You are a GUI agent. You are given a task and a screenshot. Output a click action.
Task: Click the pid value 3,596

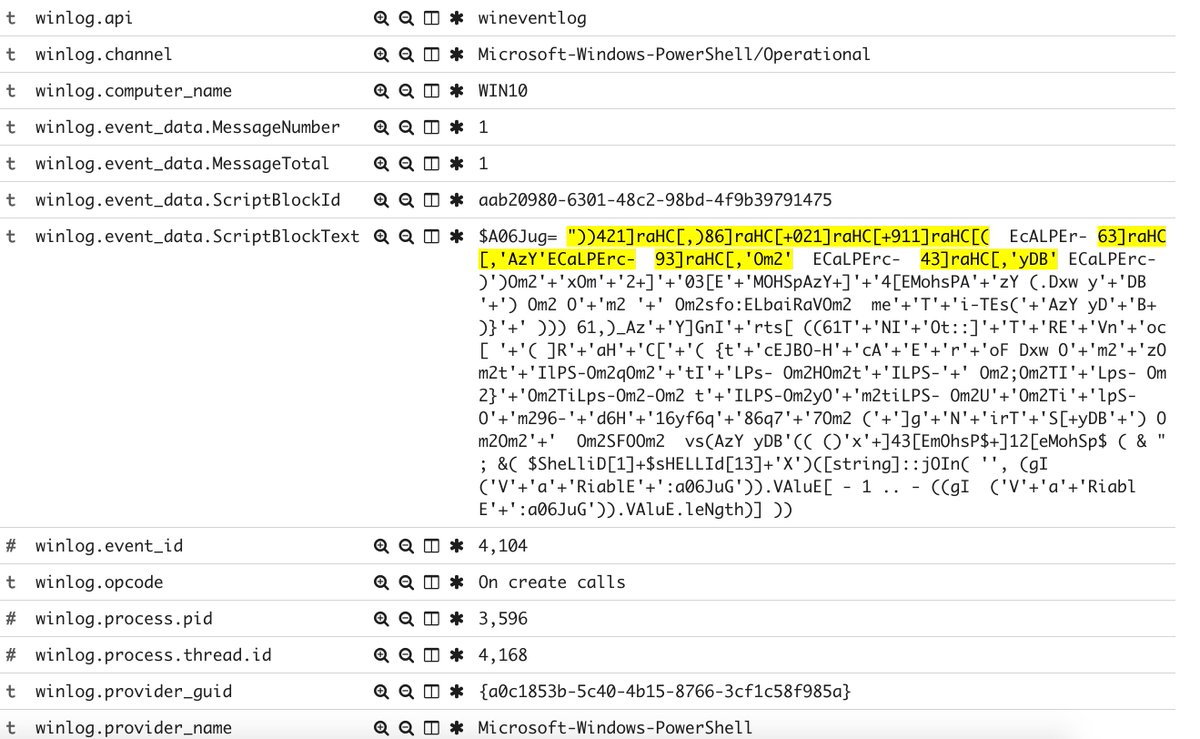click(503, 619)
